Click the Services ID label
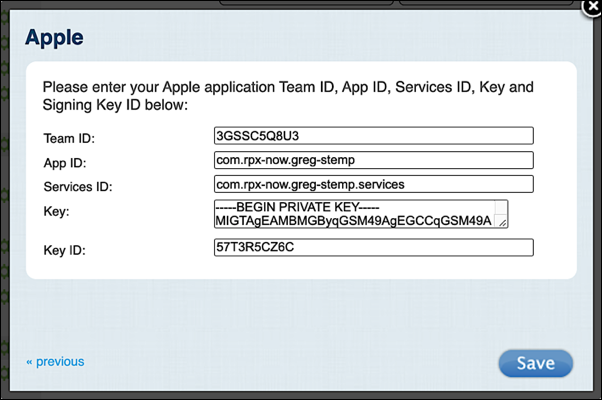This screenshot has width=602, height=400. (x=78, y=186)
